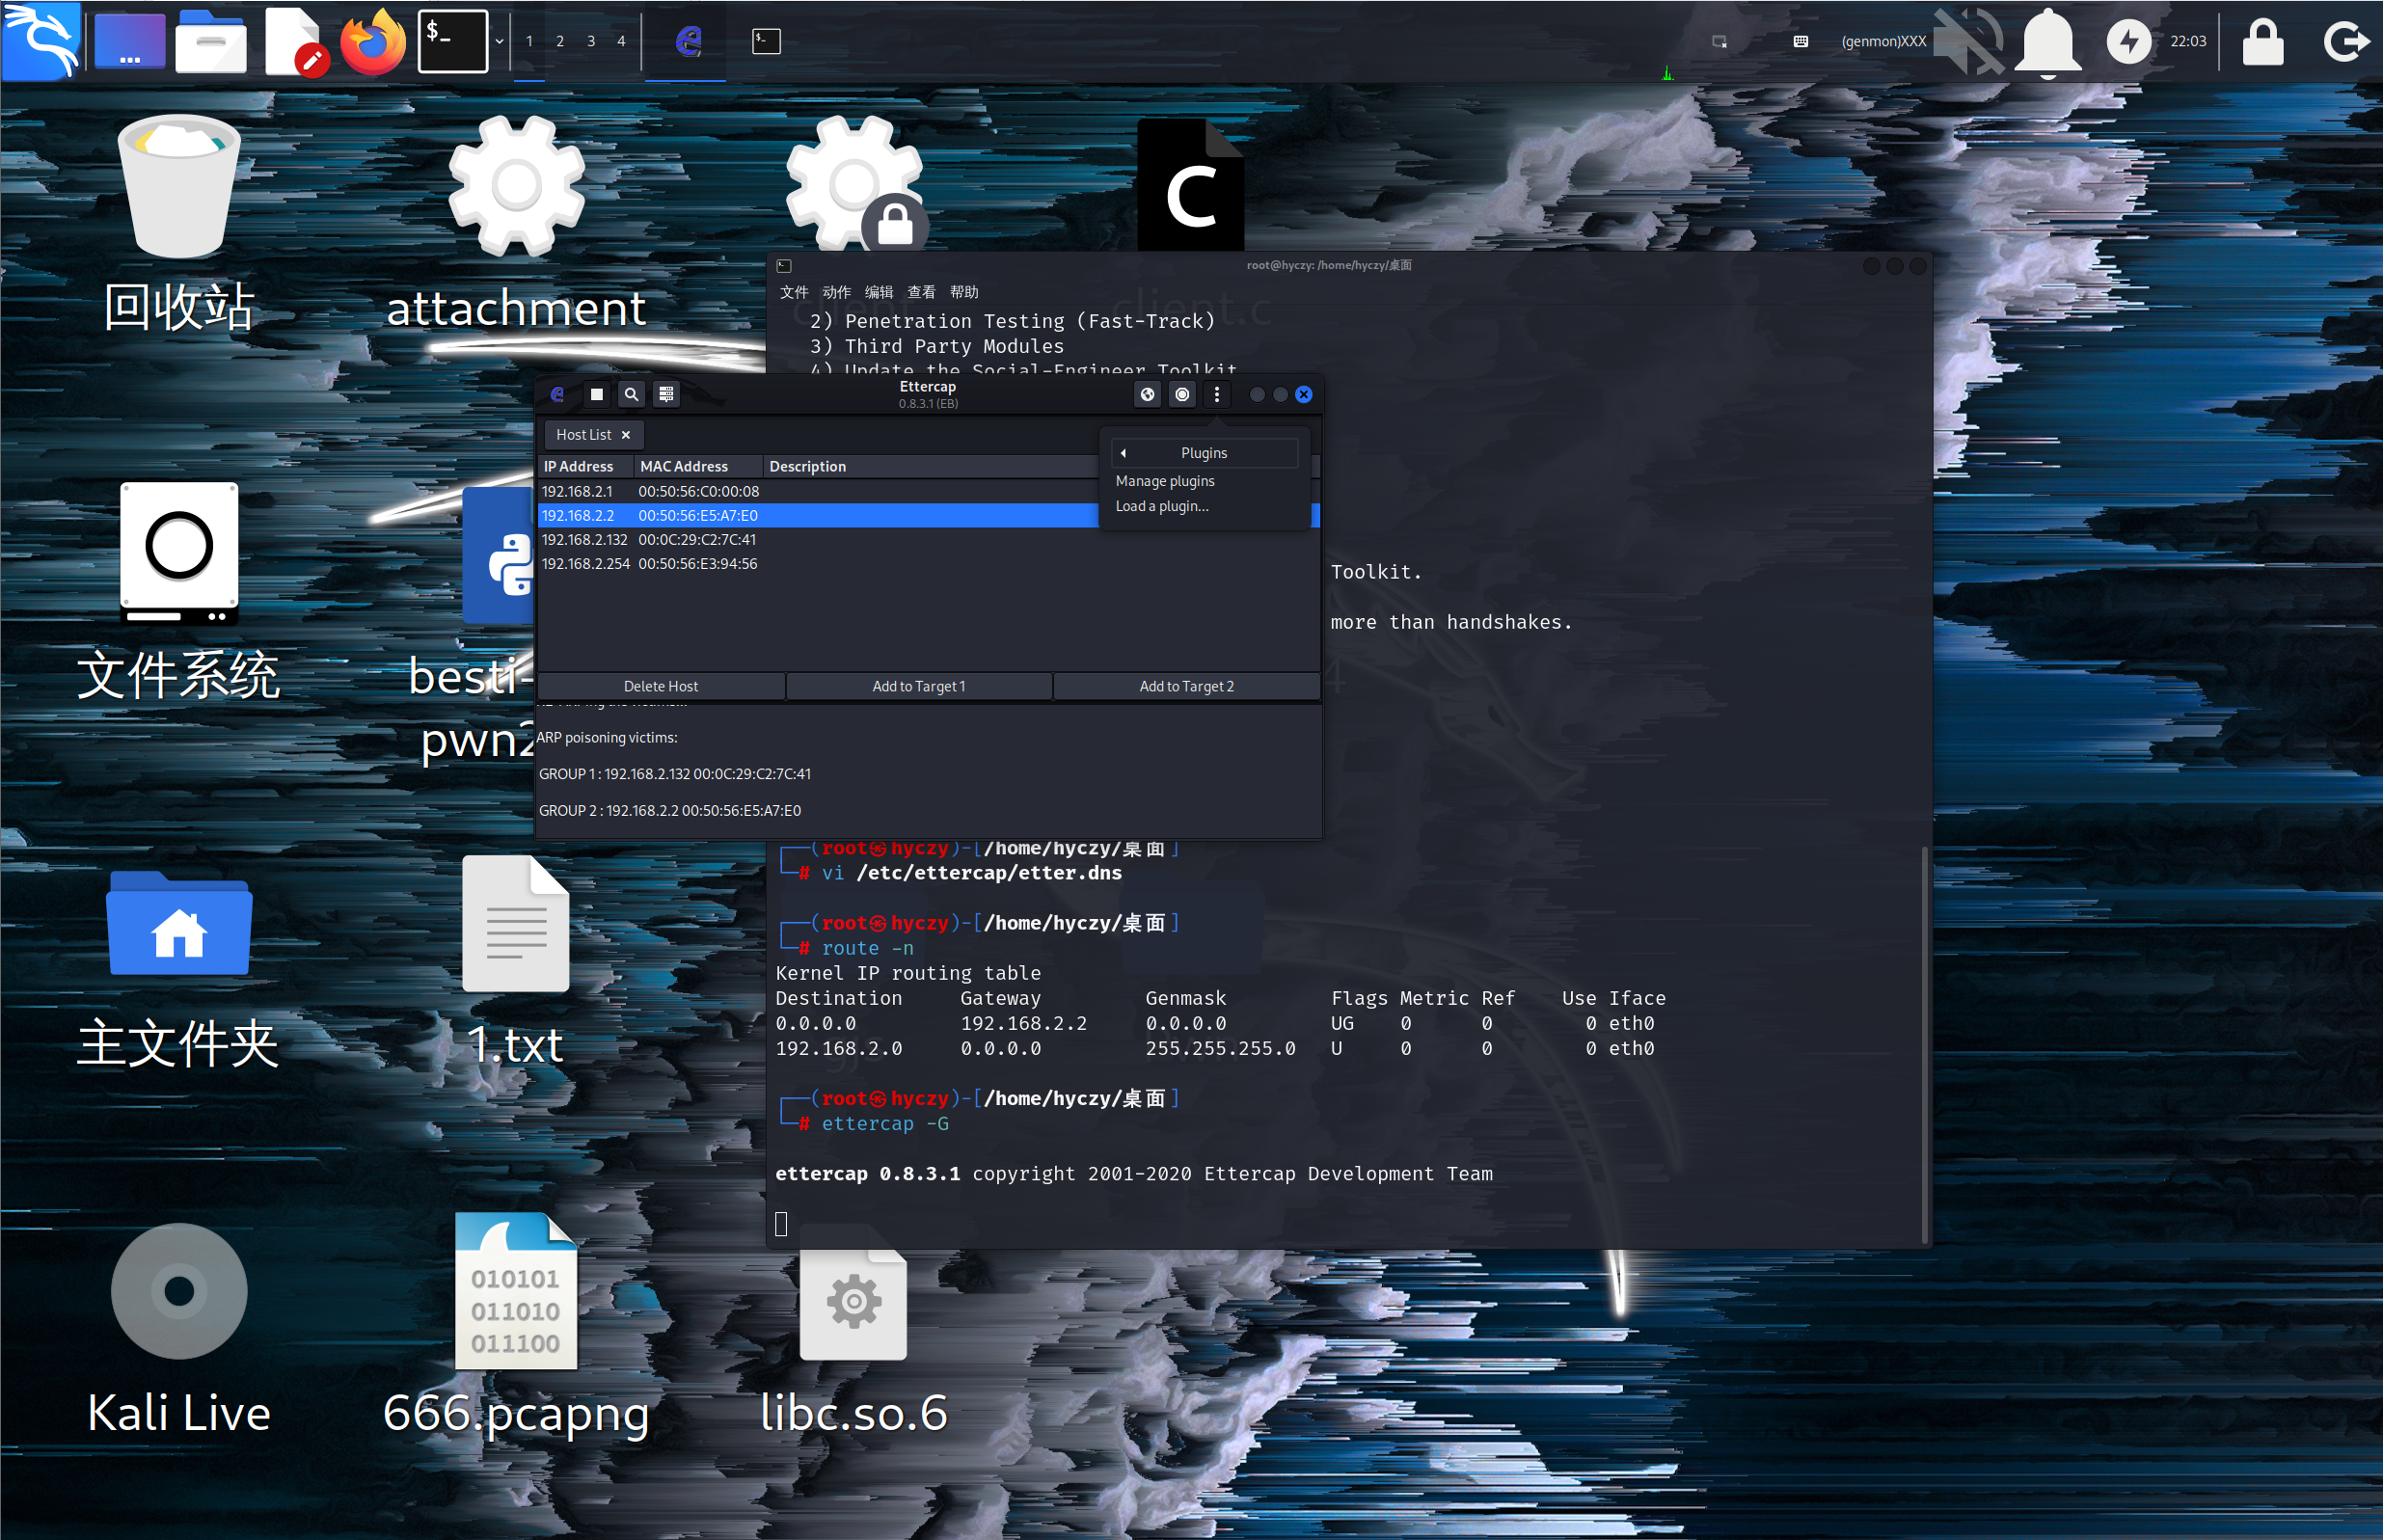This screenshot has height=1540, width=2383.
Task: Close the Host List tab
Action: point(626,435)
